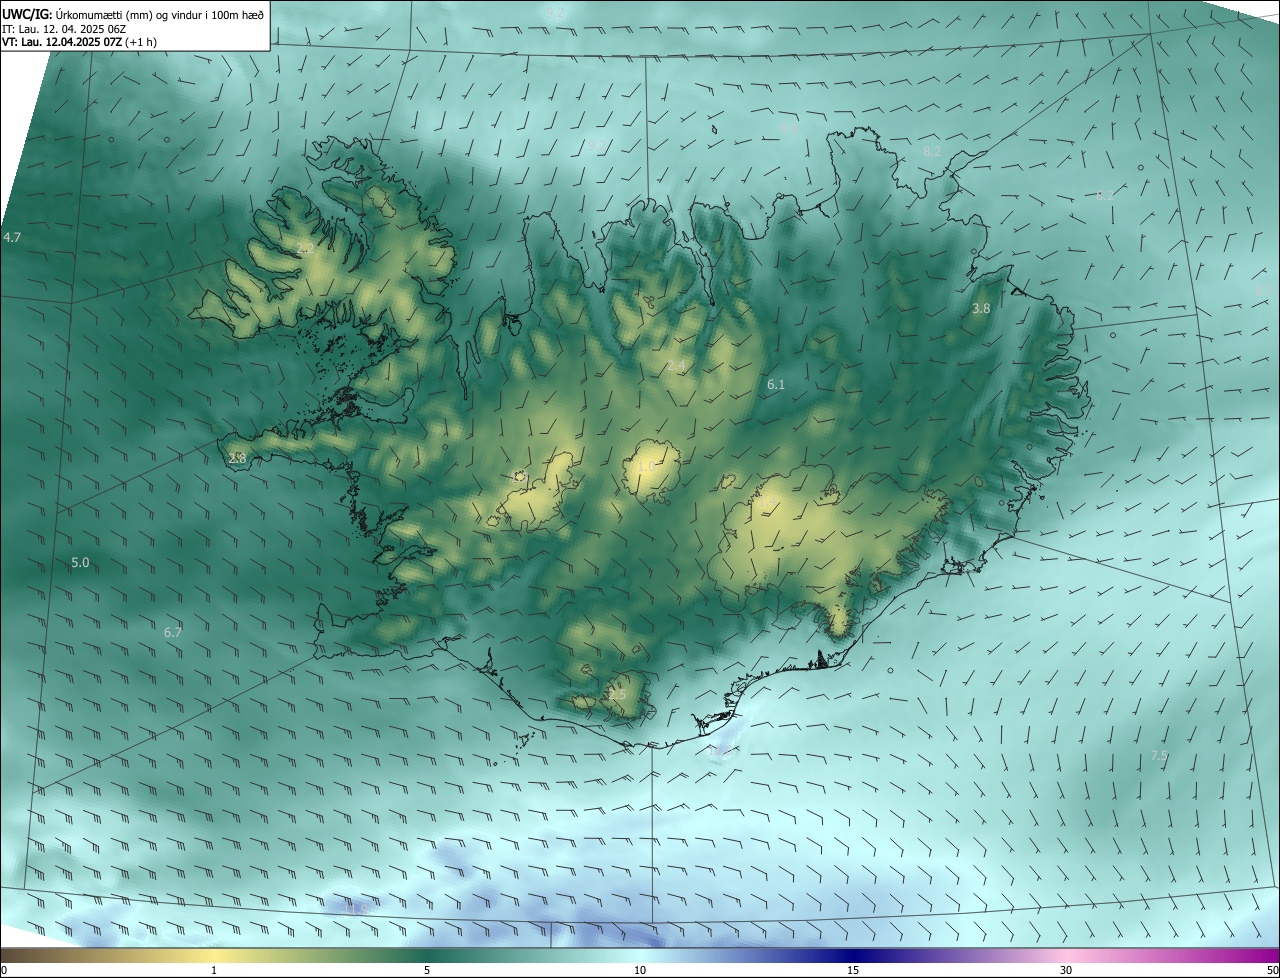The image size is (1280, 978).
Task: Select the 2.8 label on Snæfellsnes peninsula
Action: [x=237, y=458]
